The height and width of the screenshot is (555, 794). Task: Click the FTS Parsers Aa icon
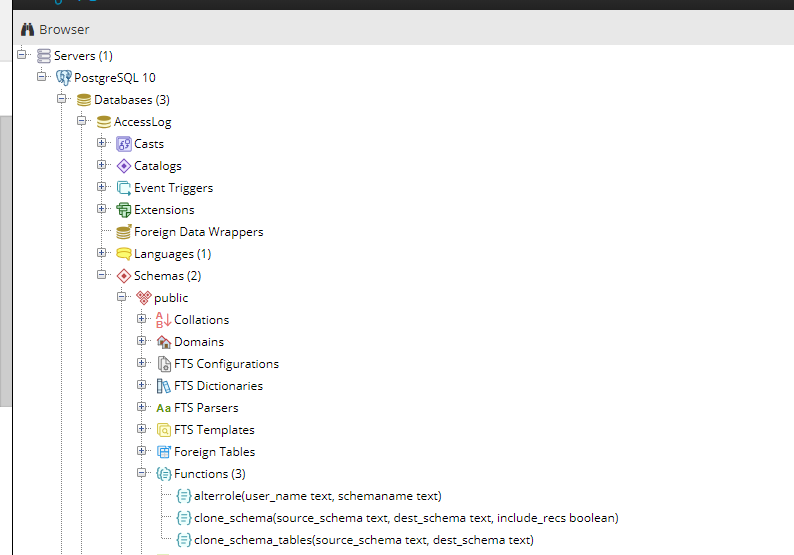pyautogui.click(x=164, y=408)
